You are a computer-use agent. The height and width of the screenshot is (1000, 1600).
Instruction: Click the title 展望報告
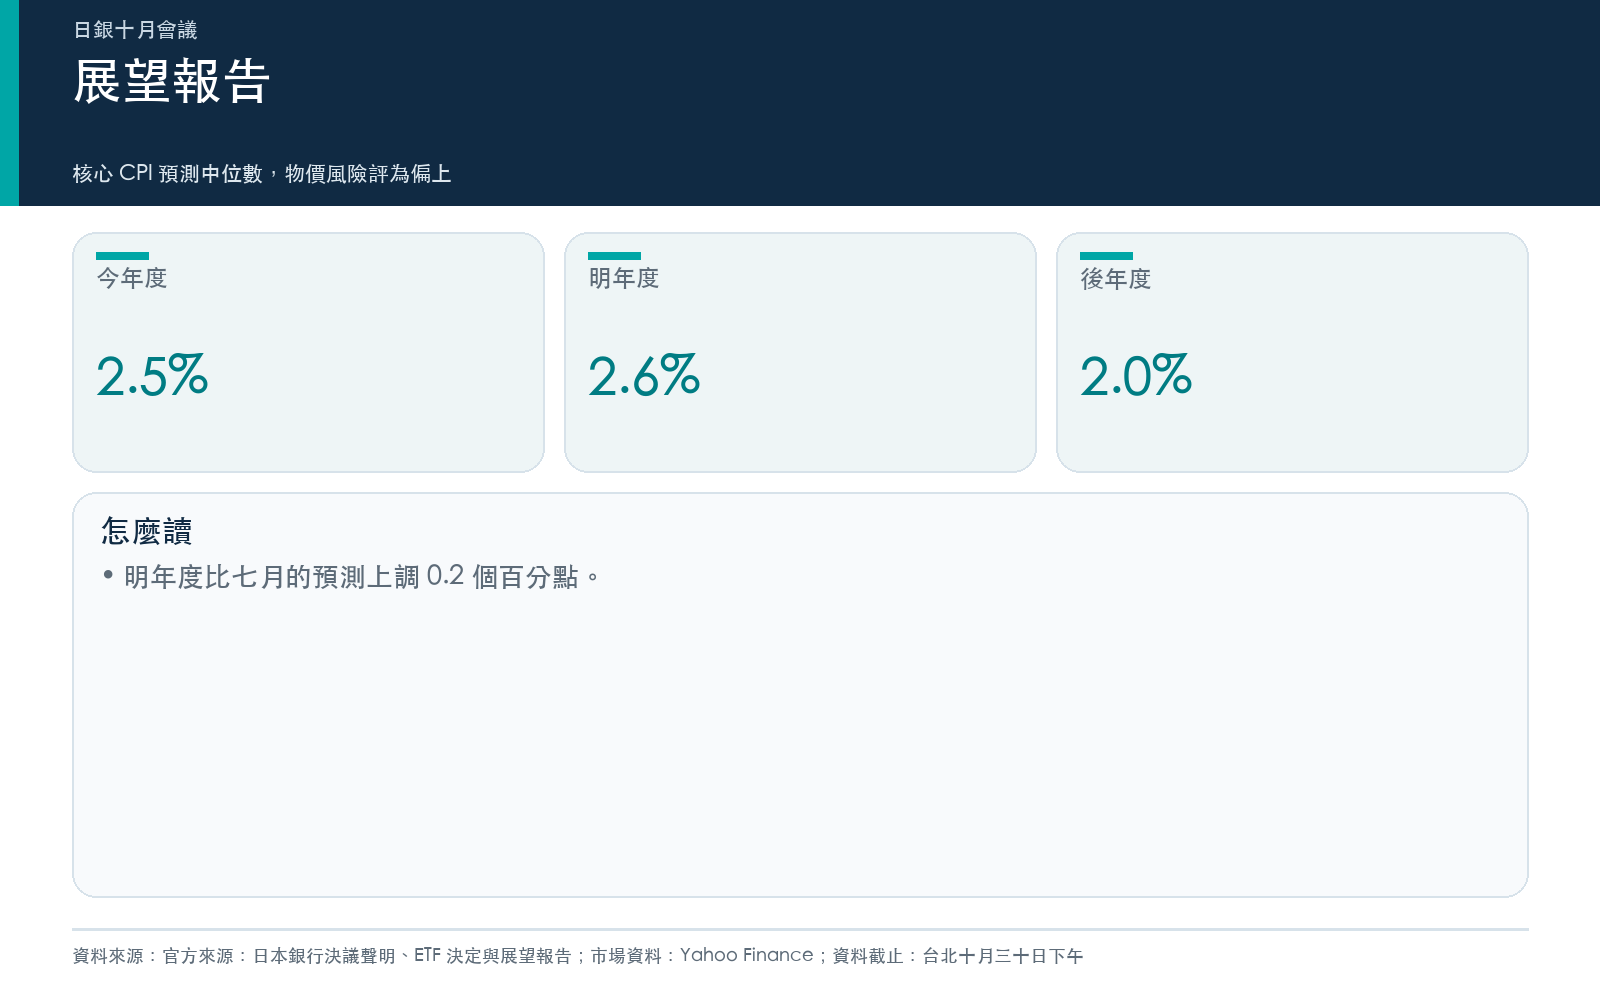[171, 81]
